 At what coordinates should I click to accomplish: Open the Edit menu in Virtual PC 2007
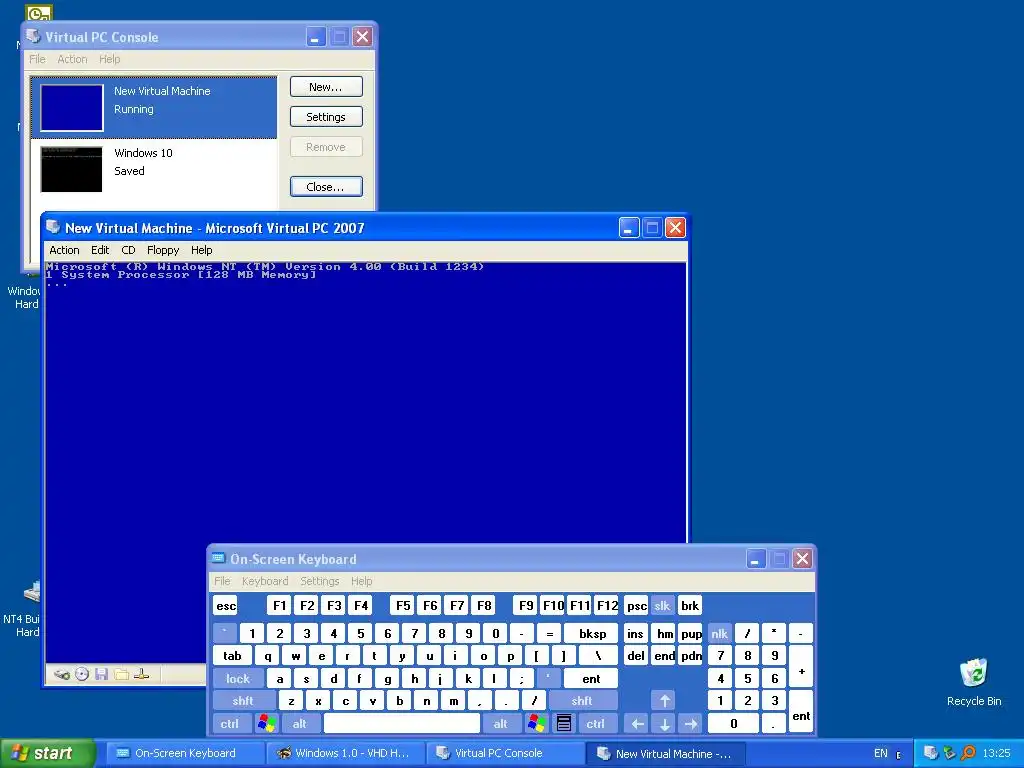(x=100, y=250)
